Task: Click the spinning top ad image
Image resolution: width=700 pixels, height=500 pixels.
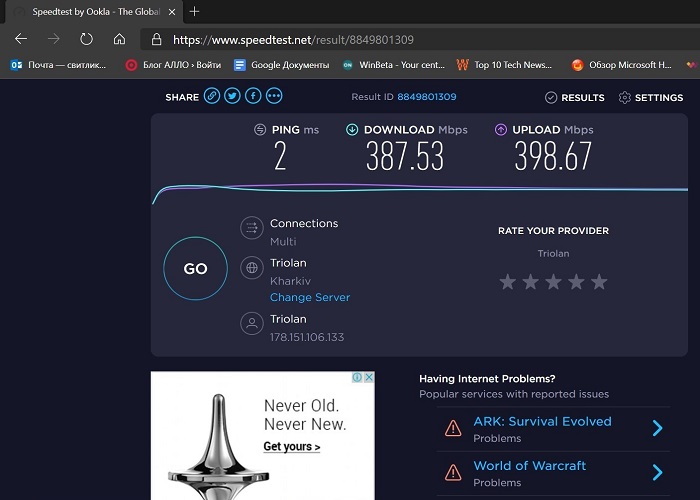Action: [218, 446]
